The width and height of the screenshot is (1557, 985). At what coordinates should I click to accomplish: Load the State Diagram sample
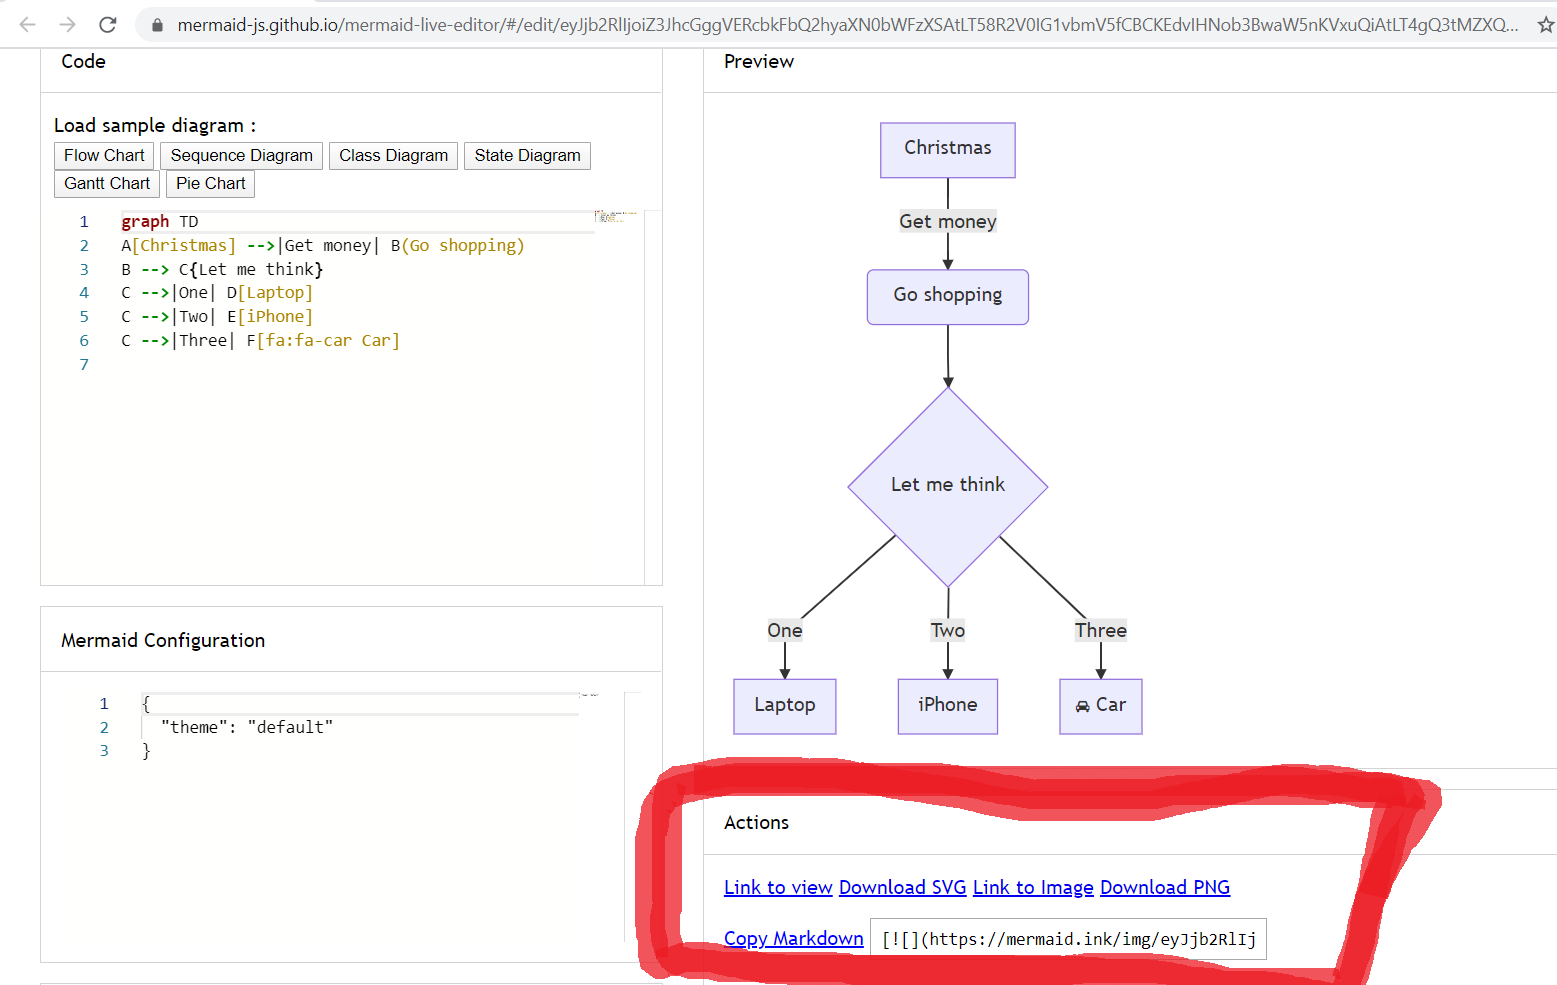527,156
